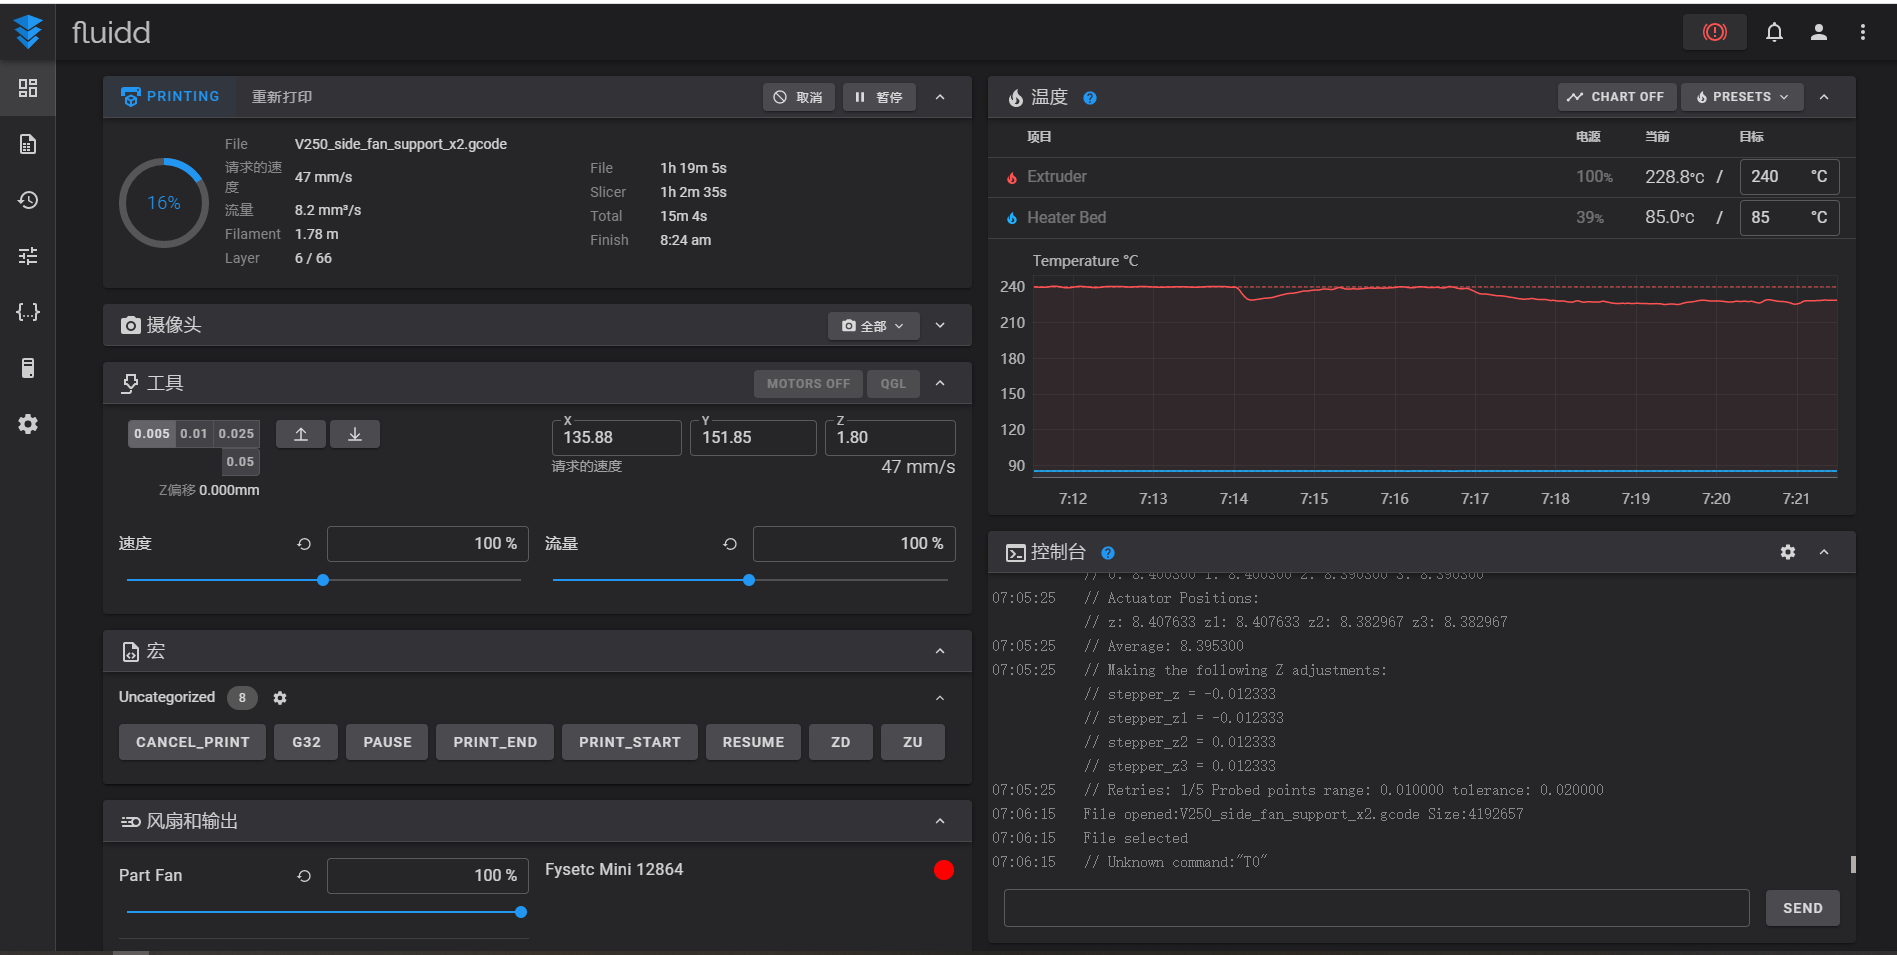Click the Part Fan slider handle
Viewport: 1897px width, 955px height.
[521, 912]
